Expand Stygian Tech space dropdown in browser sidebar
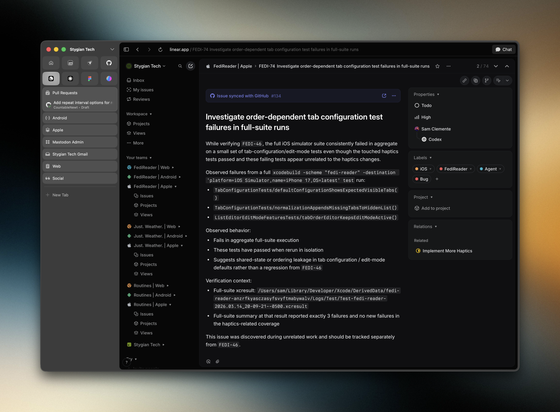The width and height of the screenshot is (560, 412). coord(112,49)
